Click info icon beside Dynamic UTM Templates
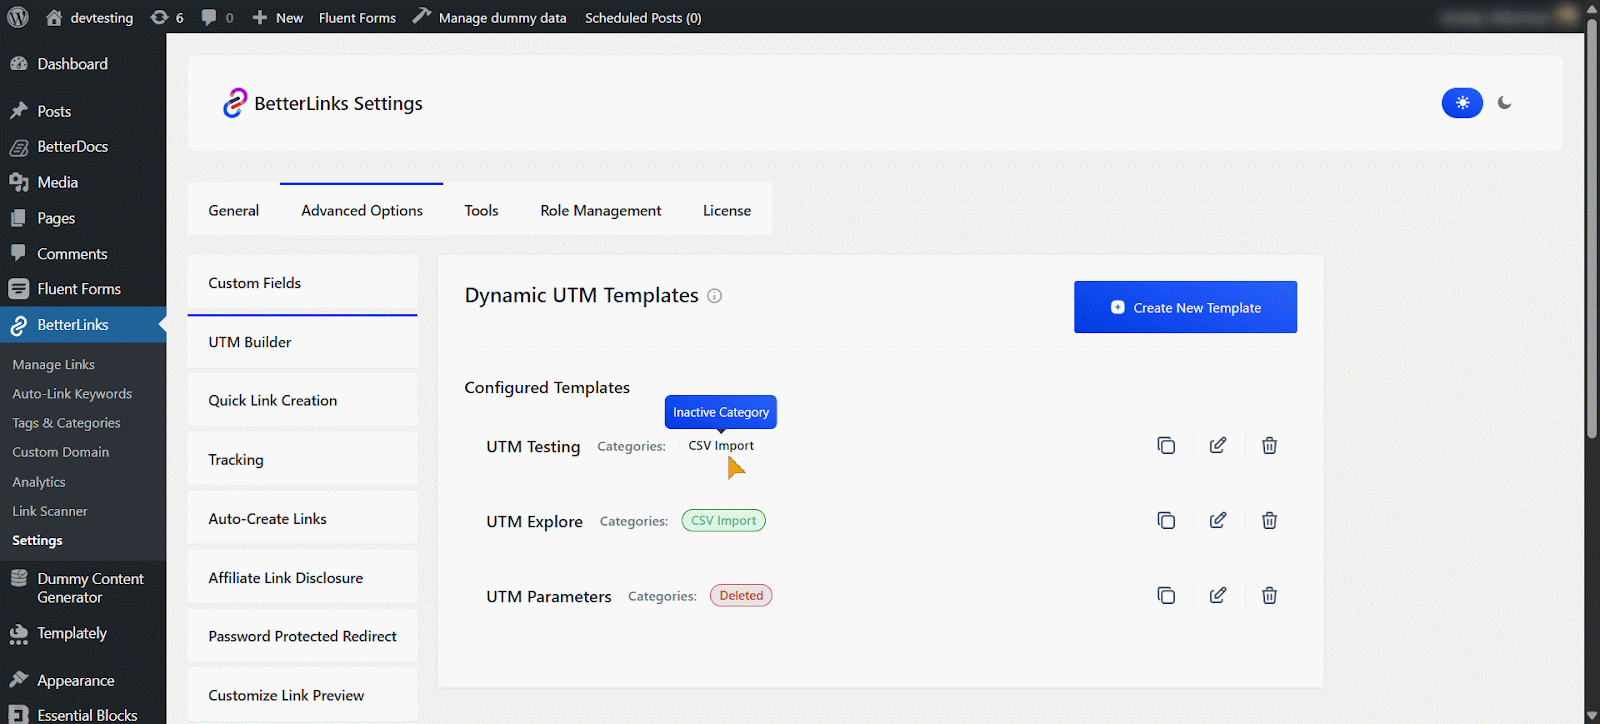This screenshot has height=724, width=1600. click(714, 296)
